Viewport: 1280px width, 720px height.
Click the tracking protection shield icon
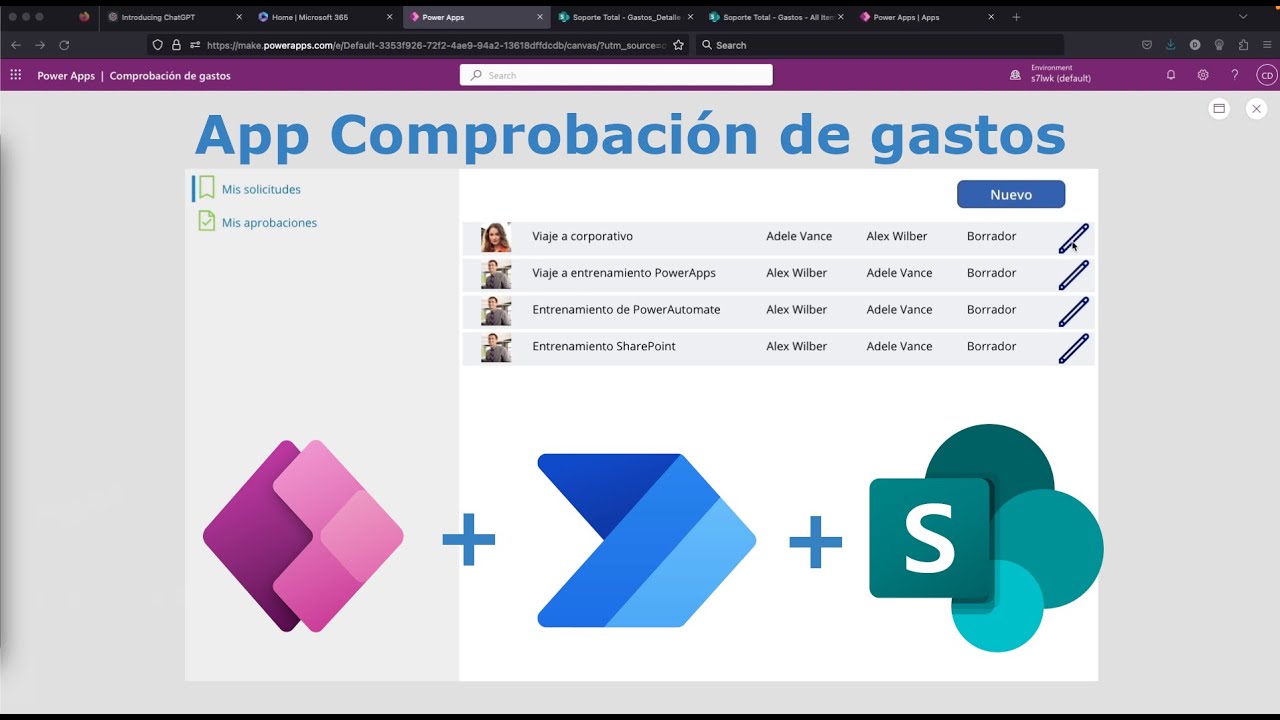pos(158,45)
